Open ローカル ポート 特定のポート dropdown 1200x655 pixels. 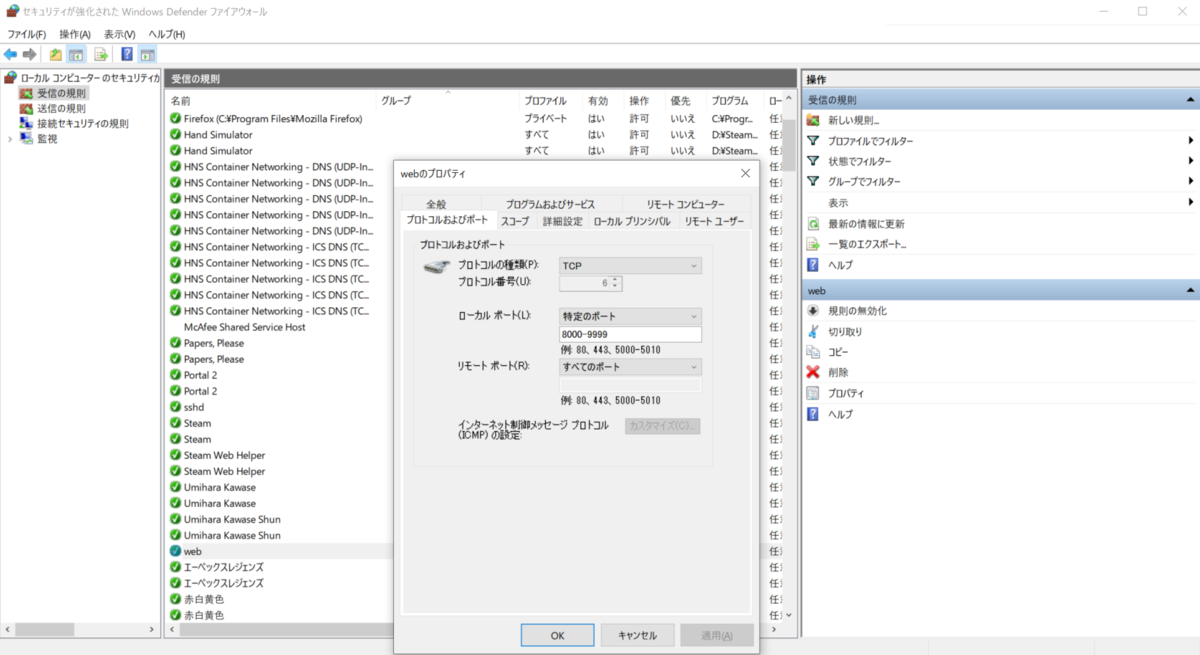coord(630,316)
